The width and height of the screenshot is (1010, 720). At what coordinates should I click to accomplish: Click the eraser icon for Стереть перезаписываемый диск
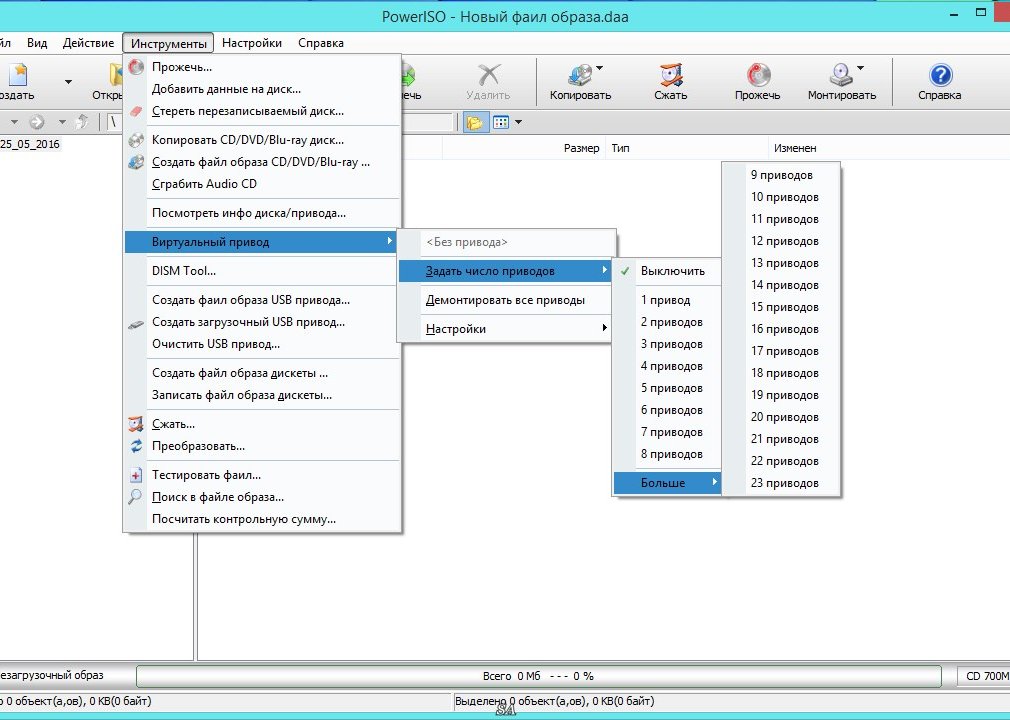[135, 111]
